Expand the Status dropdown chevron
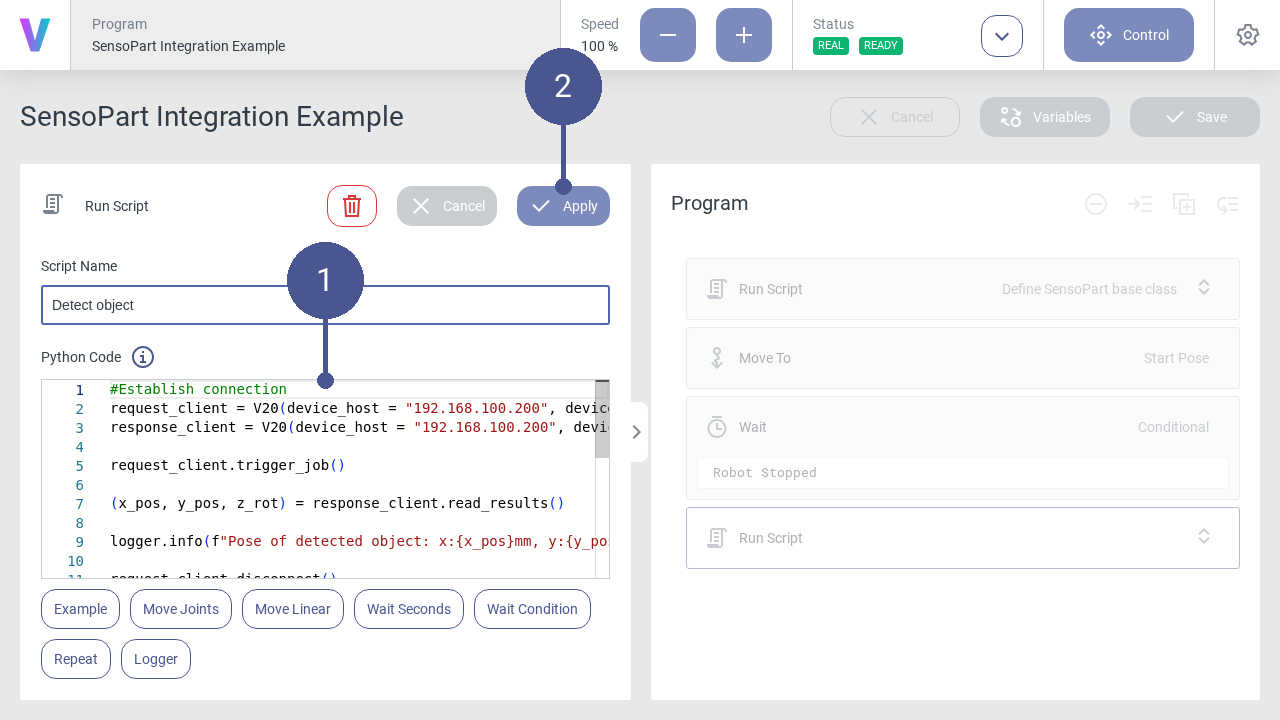Screen dimensions: 1280x720 [x=1002, y=36]
